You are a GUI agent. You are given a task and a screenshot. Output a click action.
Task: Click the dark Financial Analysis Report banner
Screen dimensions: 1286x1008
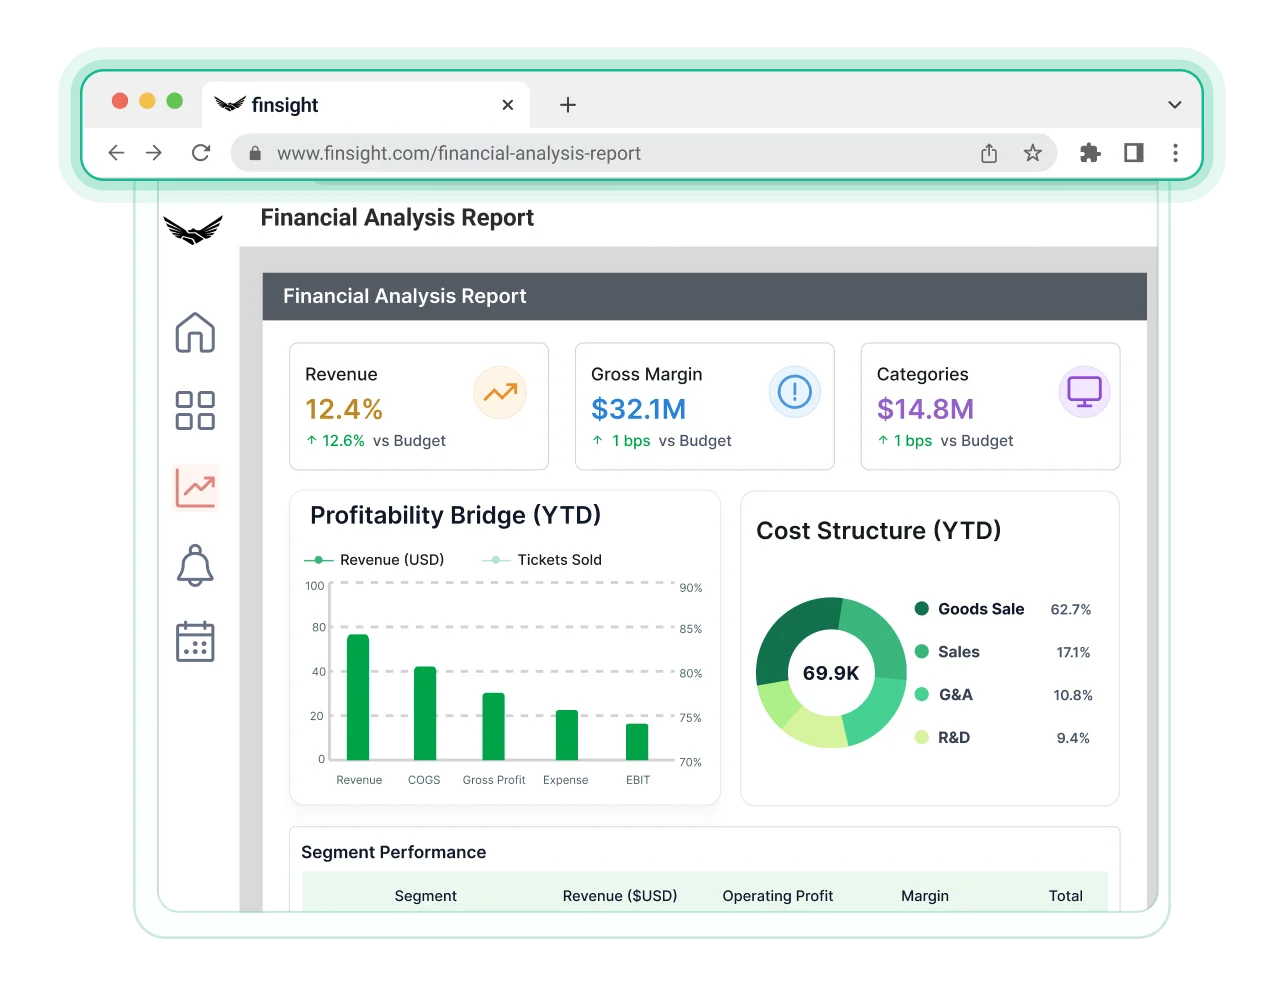[x=705, y=296]
